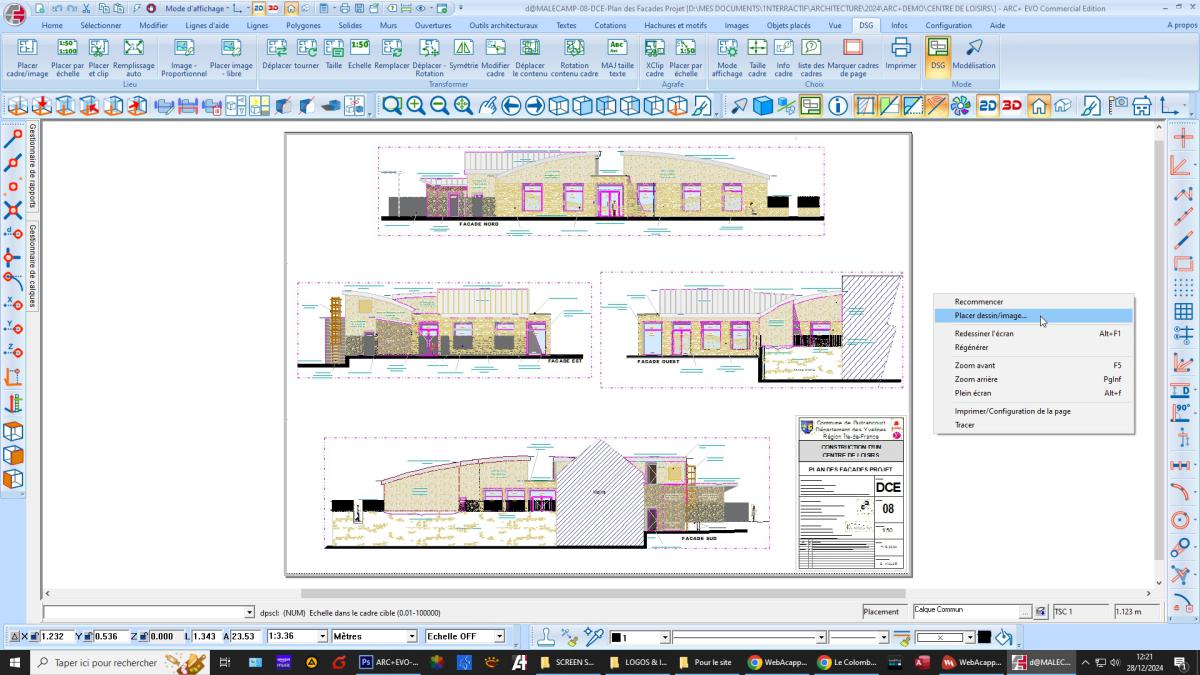
Task: Click the X coordinate input field
Action: tap(51, 637)
